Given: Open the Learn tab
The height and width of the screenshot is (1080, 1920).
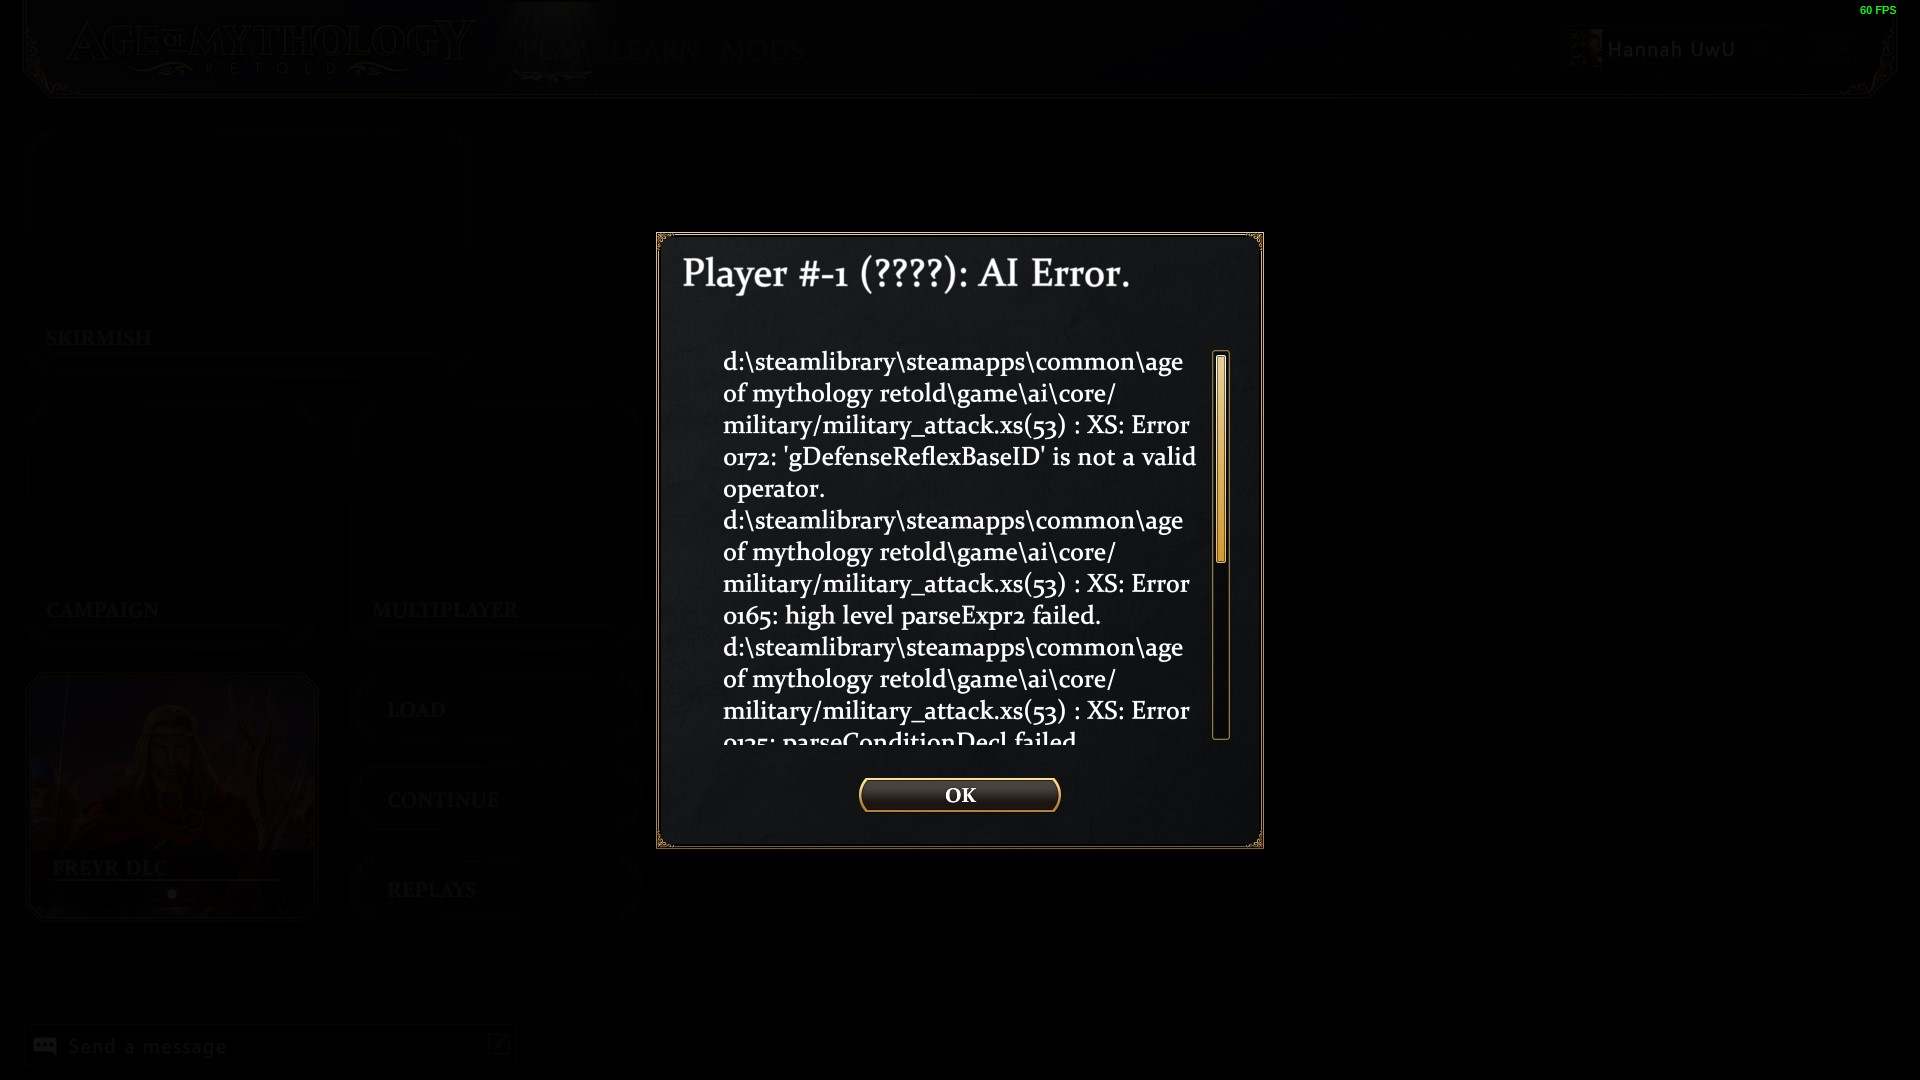Looking at the screenshot, I should (x=656, y=50).
